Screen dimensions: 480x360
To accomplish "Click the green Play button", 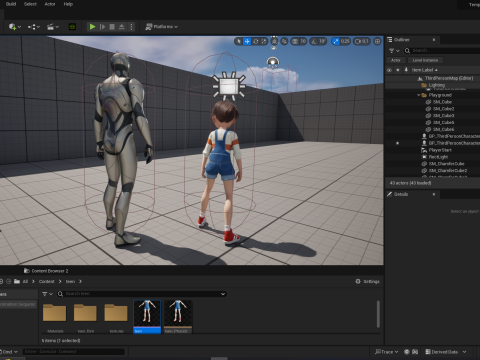I will (92, 27).
